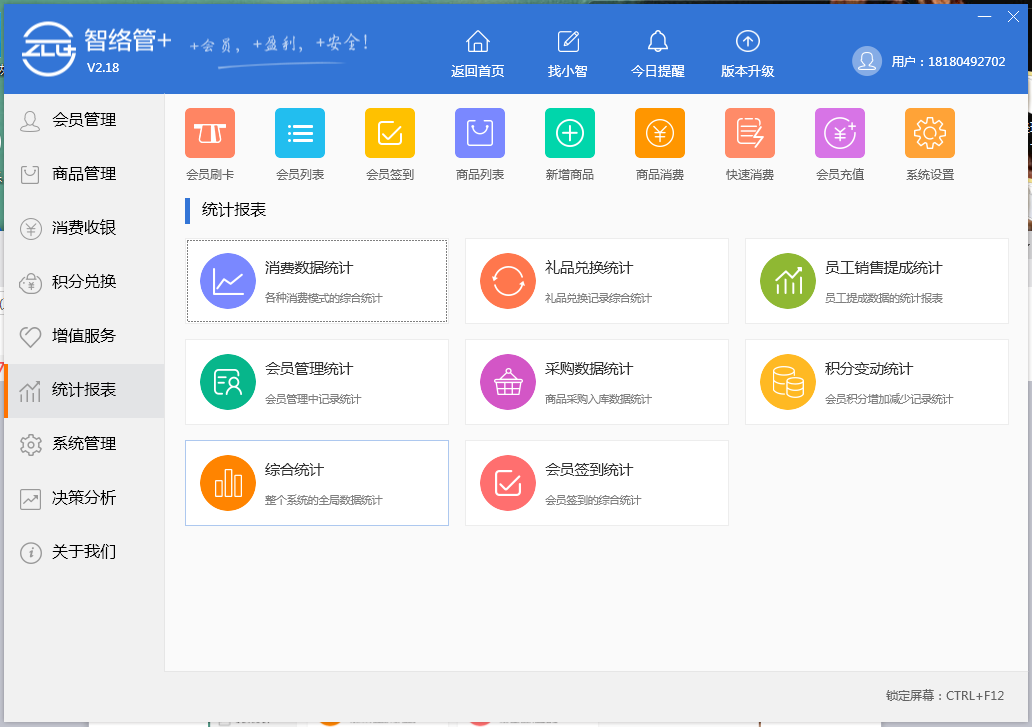Screen dimensions: 1032x727
Task: Click 版本升级 to check for upgrades
Action: coord(747,51)
